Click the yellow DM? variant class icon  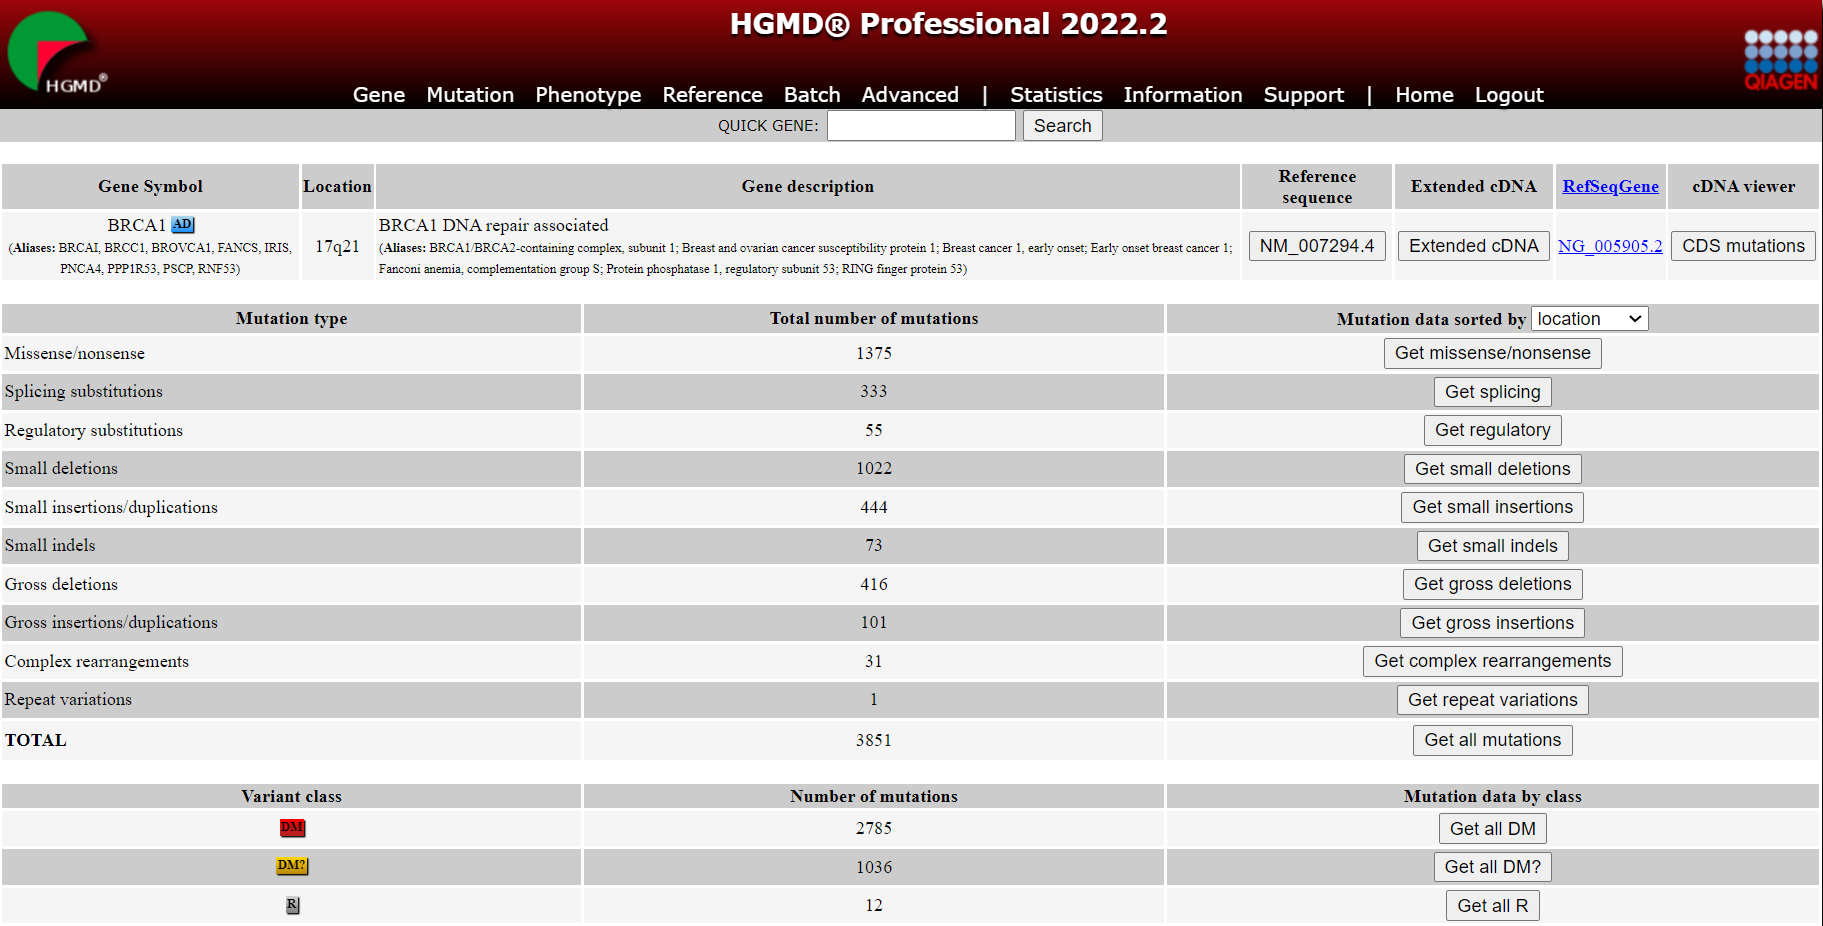(292, 866)
